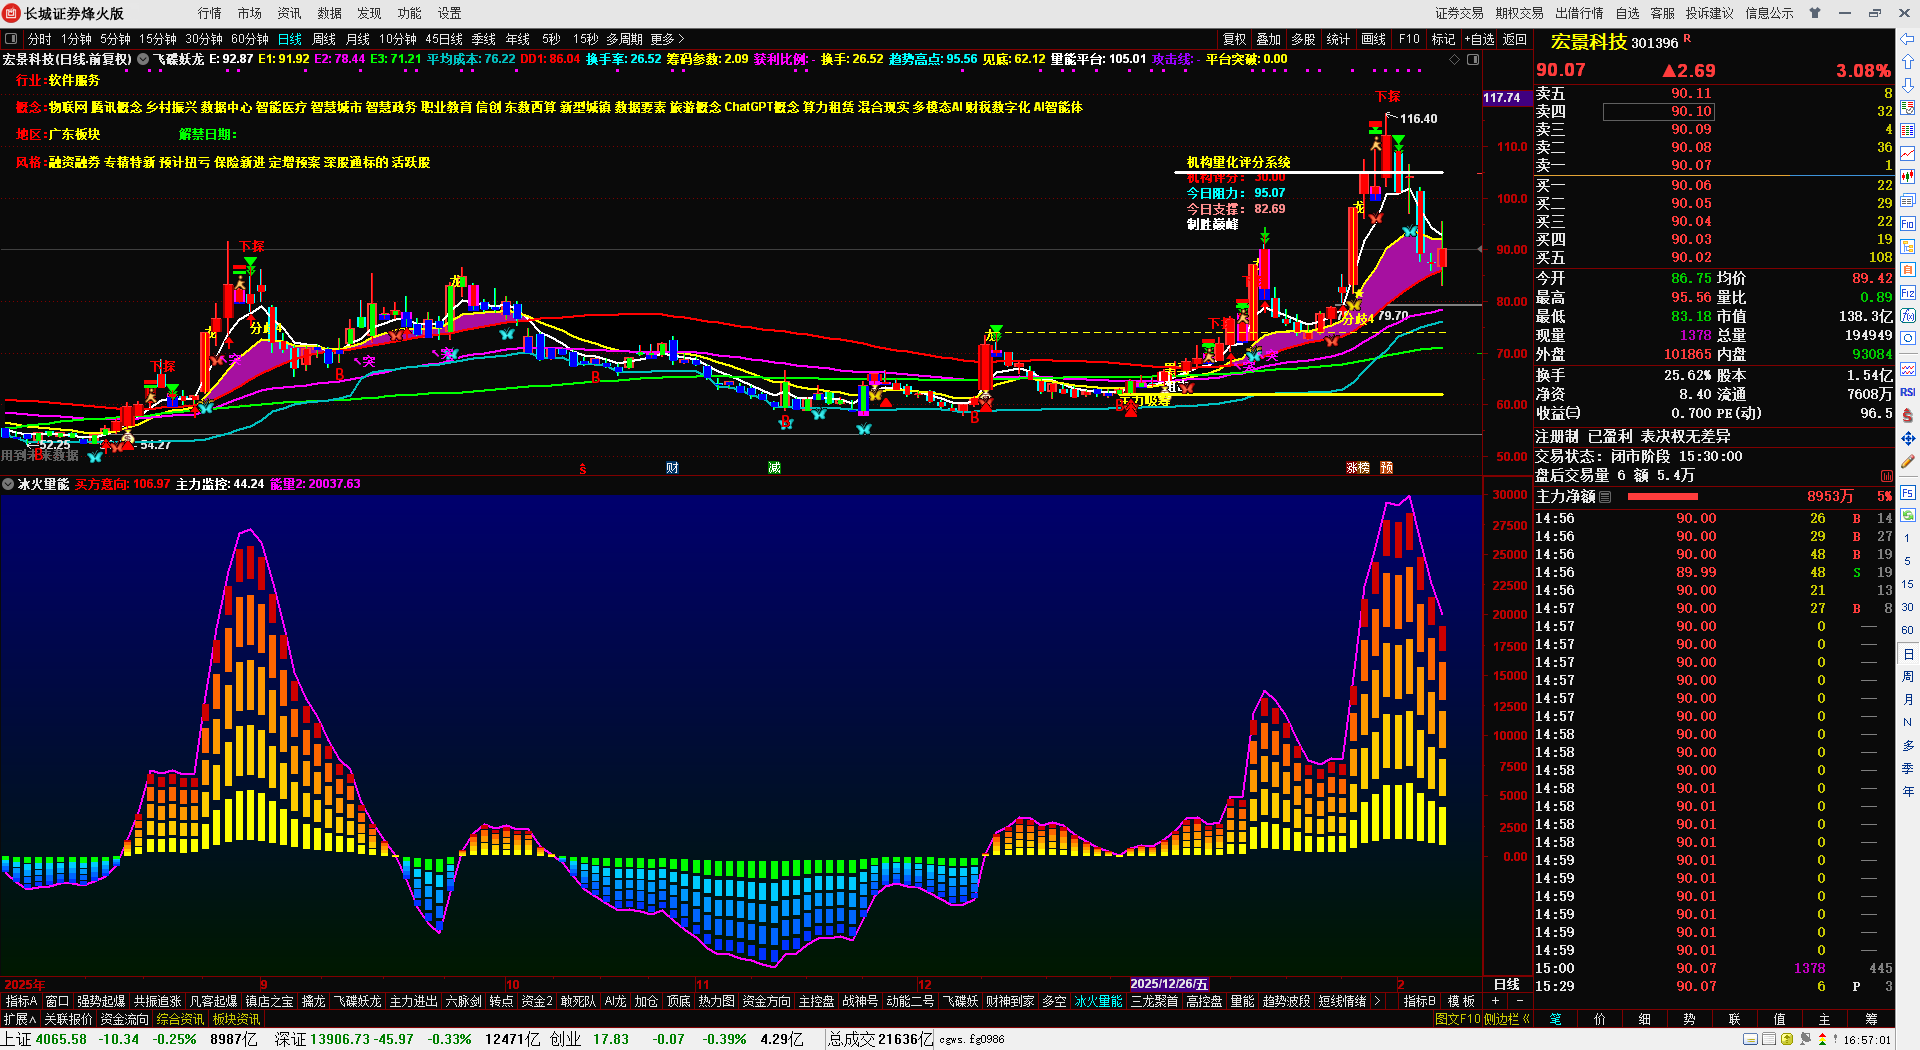Switch to the 热力图 indicator tab
1920x1050 pixels.
(x=716, y=1001)
